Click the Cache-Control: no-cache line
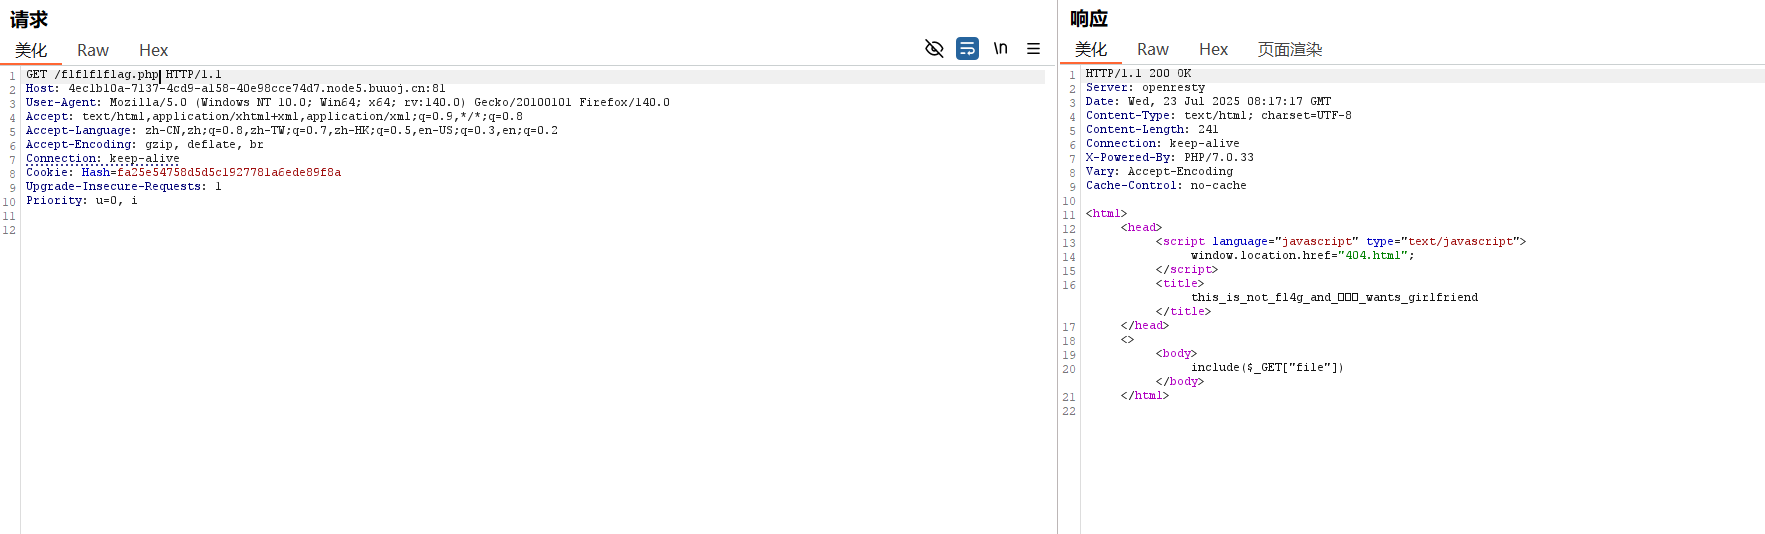The width and height of the screenshot is (1765, 534). [1166, 186]
